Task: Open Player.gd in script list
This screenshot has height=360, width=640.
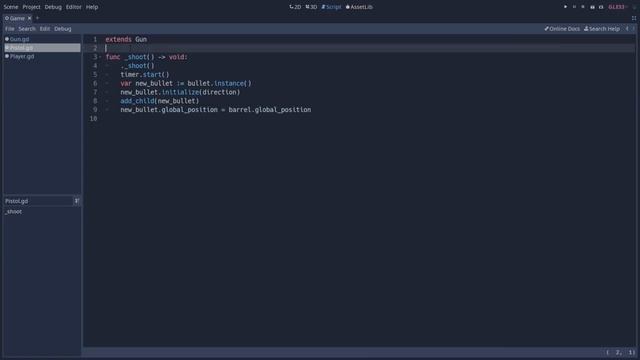Action: pyautogui.click(x=42, y=56)
